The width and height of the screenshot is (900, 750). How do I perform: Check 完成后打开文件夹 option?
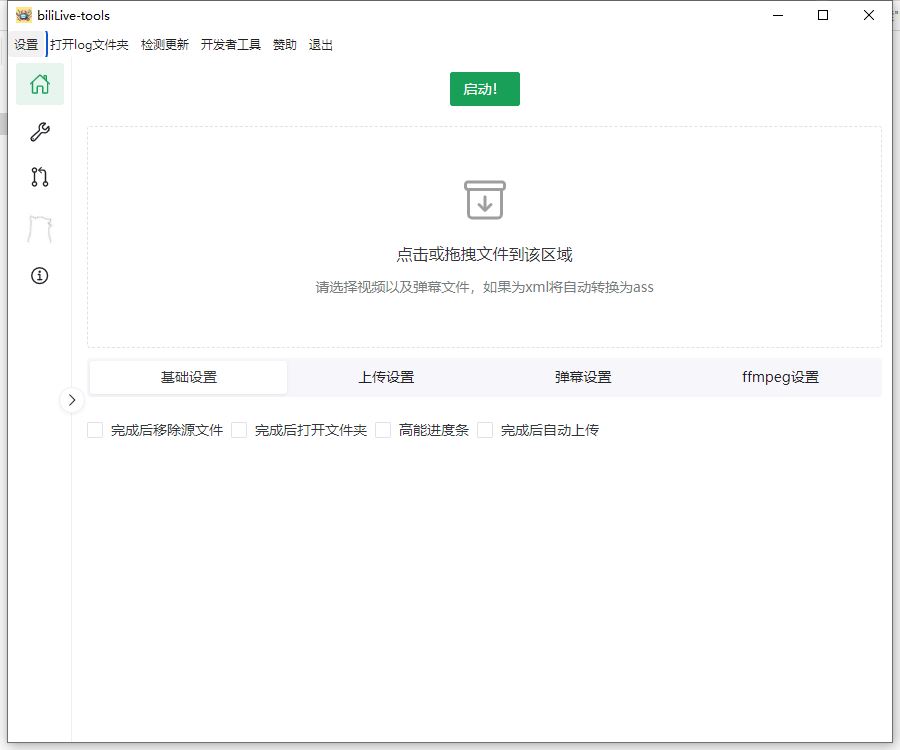pos(240,430)
